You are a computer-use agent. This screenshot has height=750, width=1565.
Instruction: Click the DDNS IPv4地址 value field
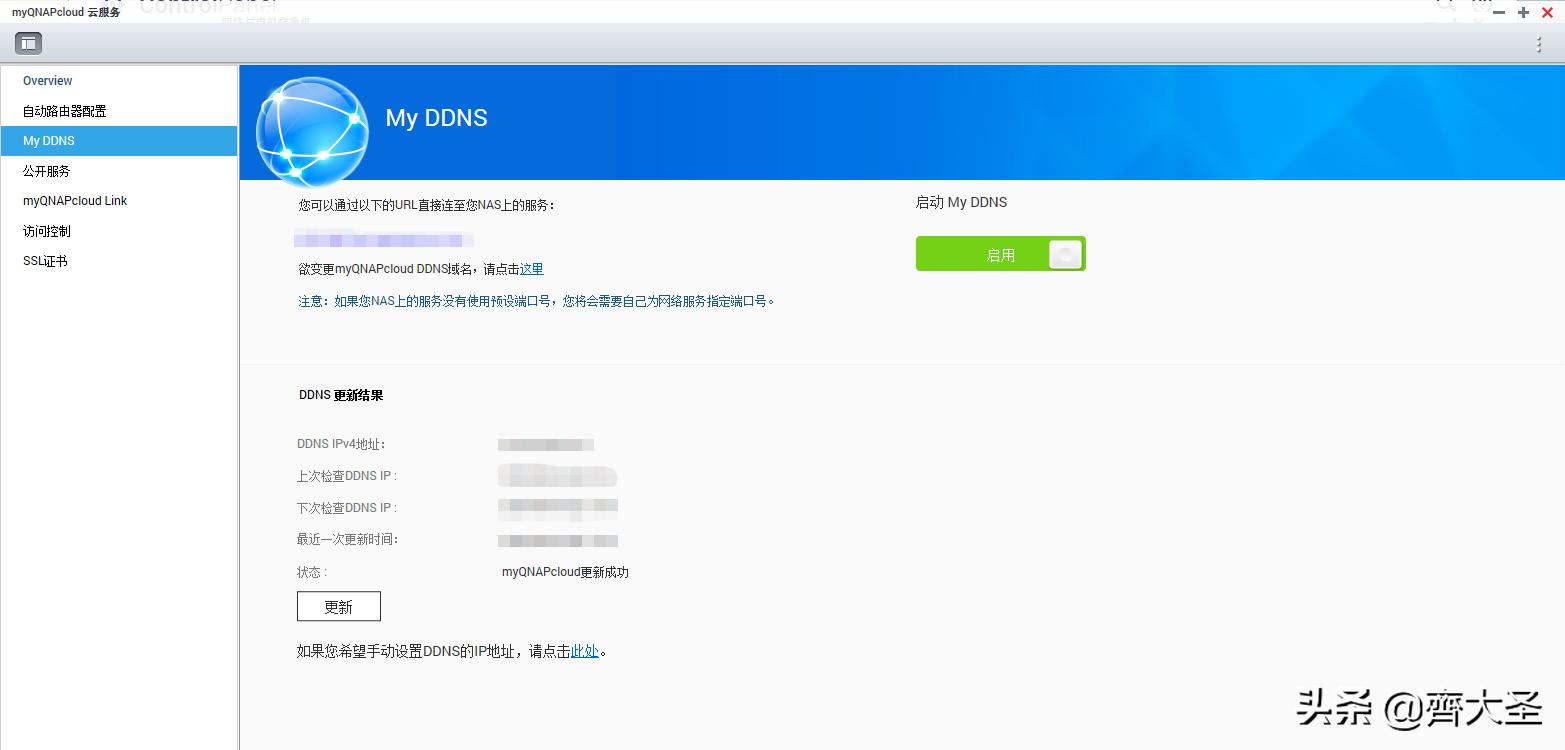pos(546,444)
